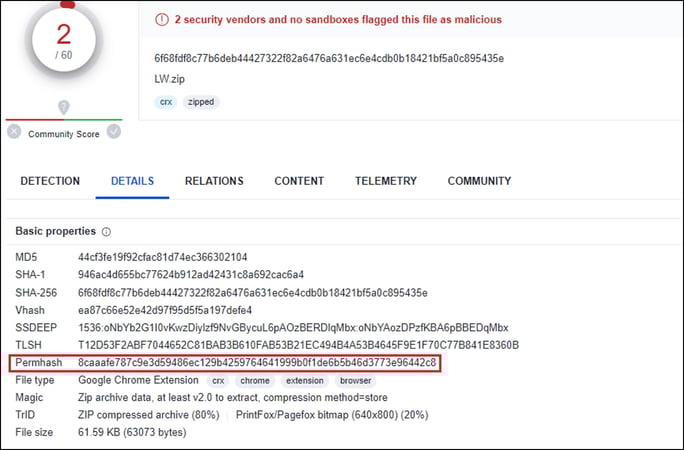Click the red-green community score bar
Screen dimensions: 684x450
pyautogui.click(x=64, y=118)
